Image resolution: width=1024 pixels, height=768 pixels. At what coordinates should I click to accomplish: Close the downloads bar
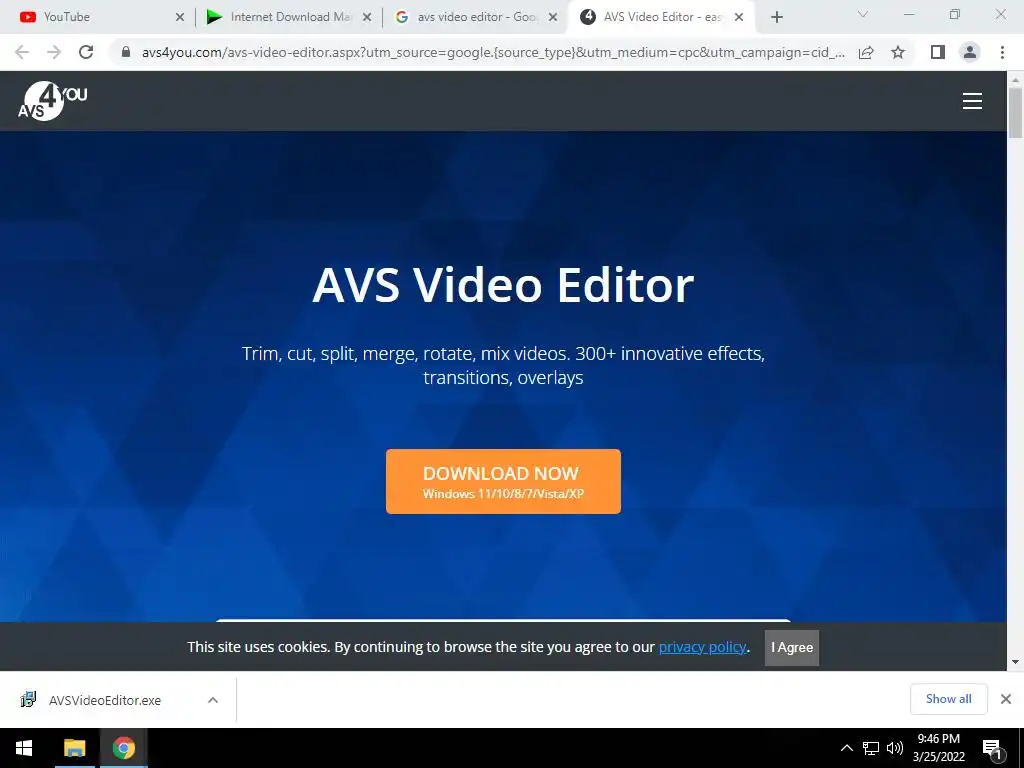coord(1006,699)
